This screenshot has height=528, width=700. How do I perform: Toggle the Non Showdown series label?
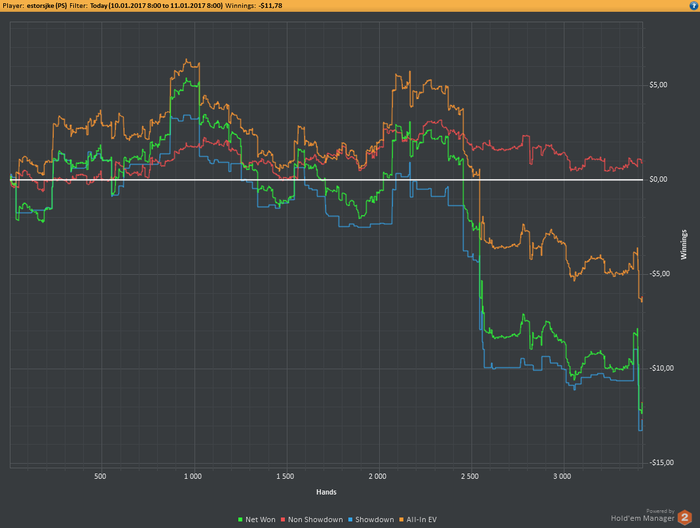pos(315,520)
